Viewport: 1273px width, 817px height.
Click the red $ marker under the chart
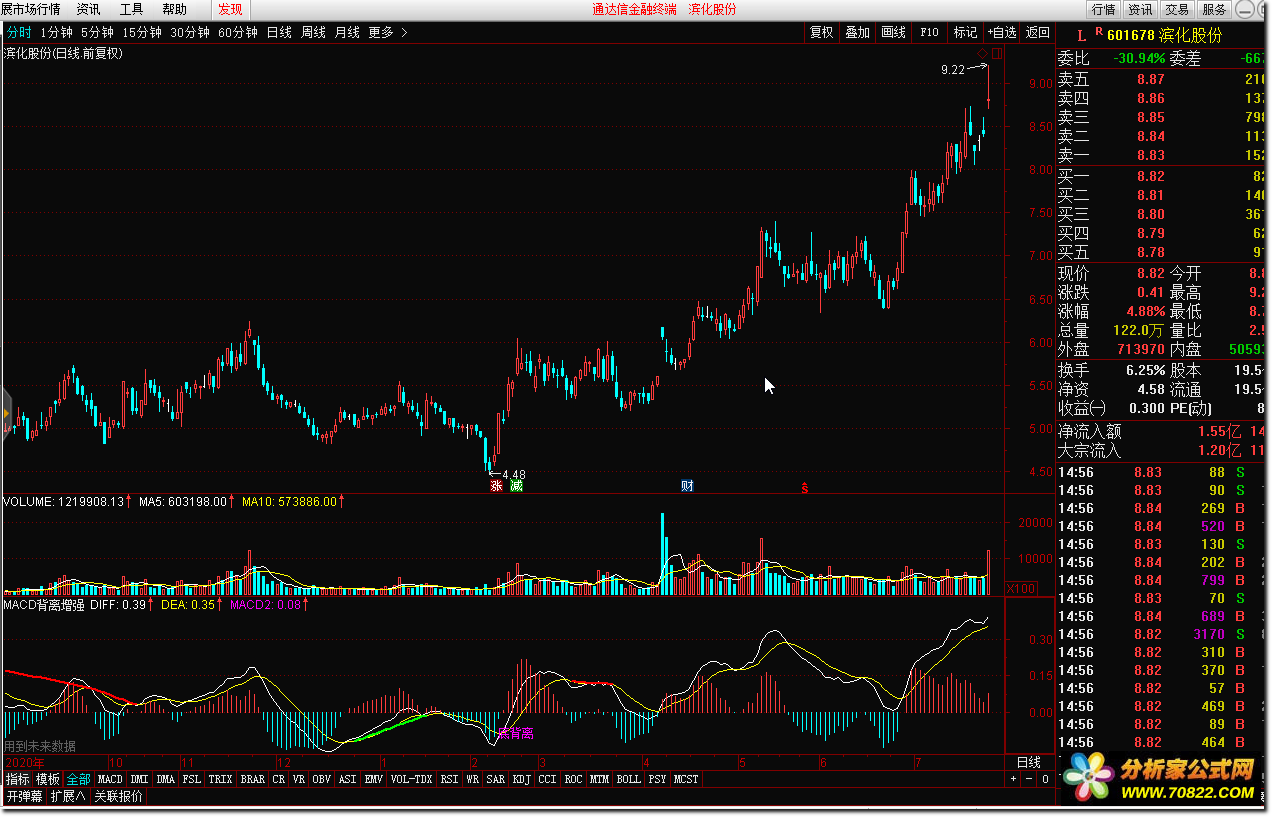click(804, 488)
